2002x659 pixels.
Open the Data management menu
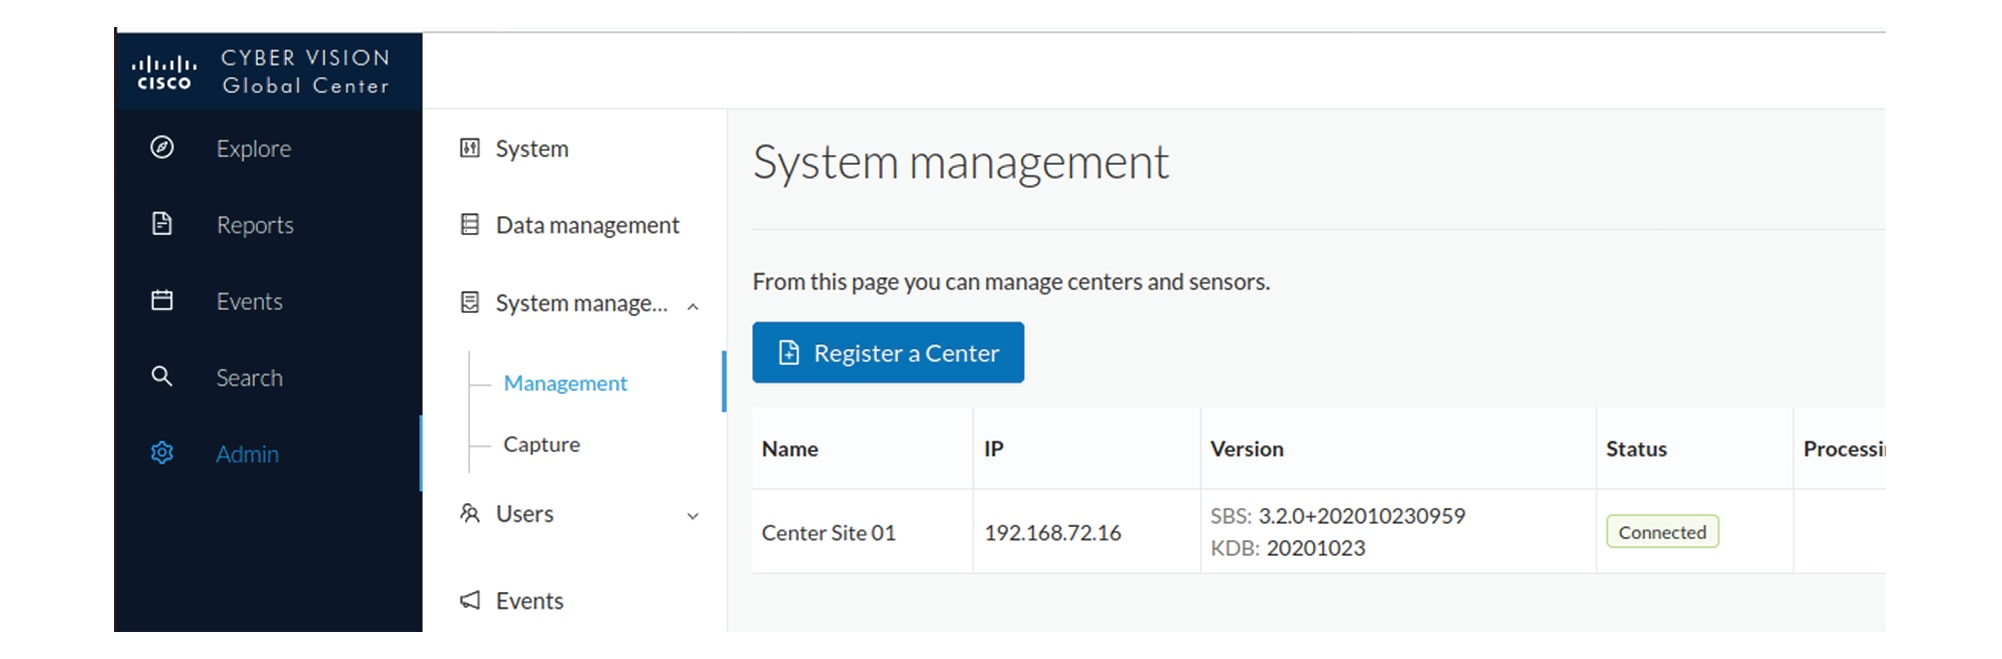click(587, 225)
